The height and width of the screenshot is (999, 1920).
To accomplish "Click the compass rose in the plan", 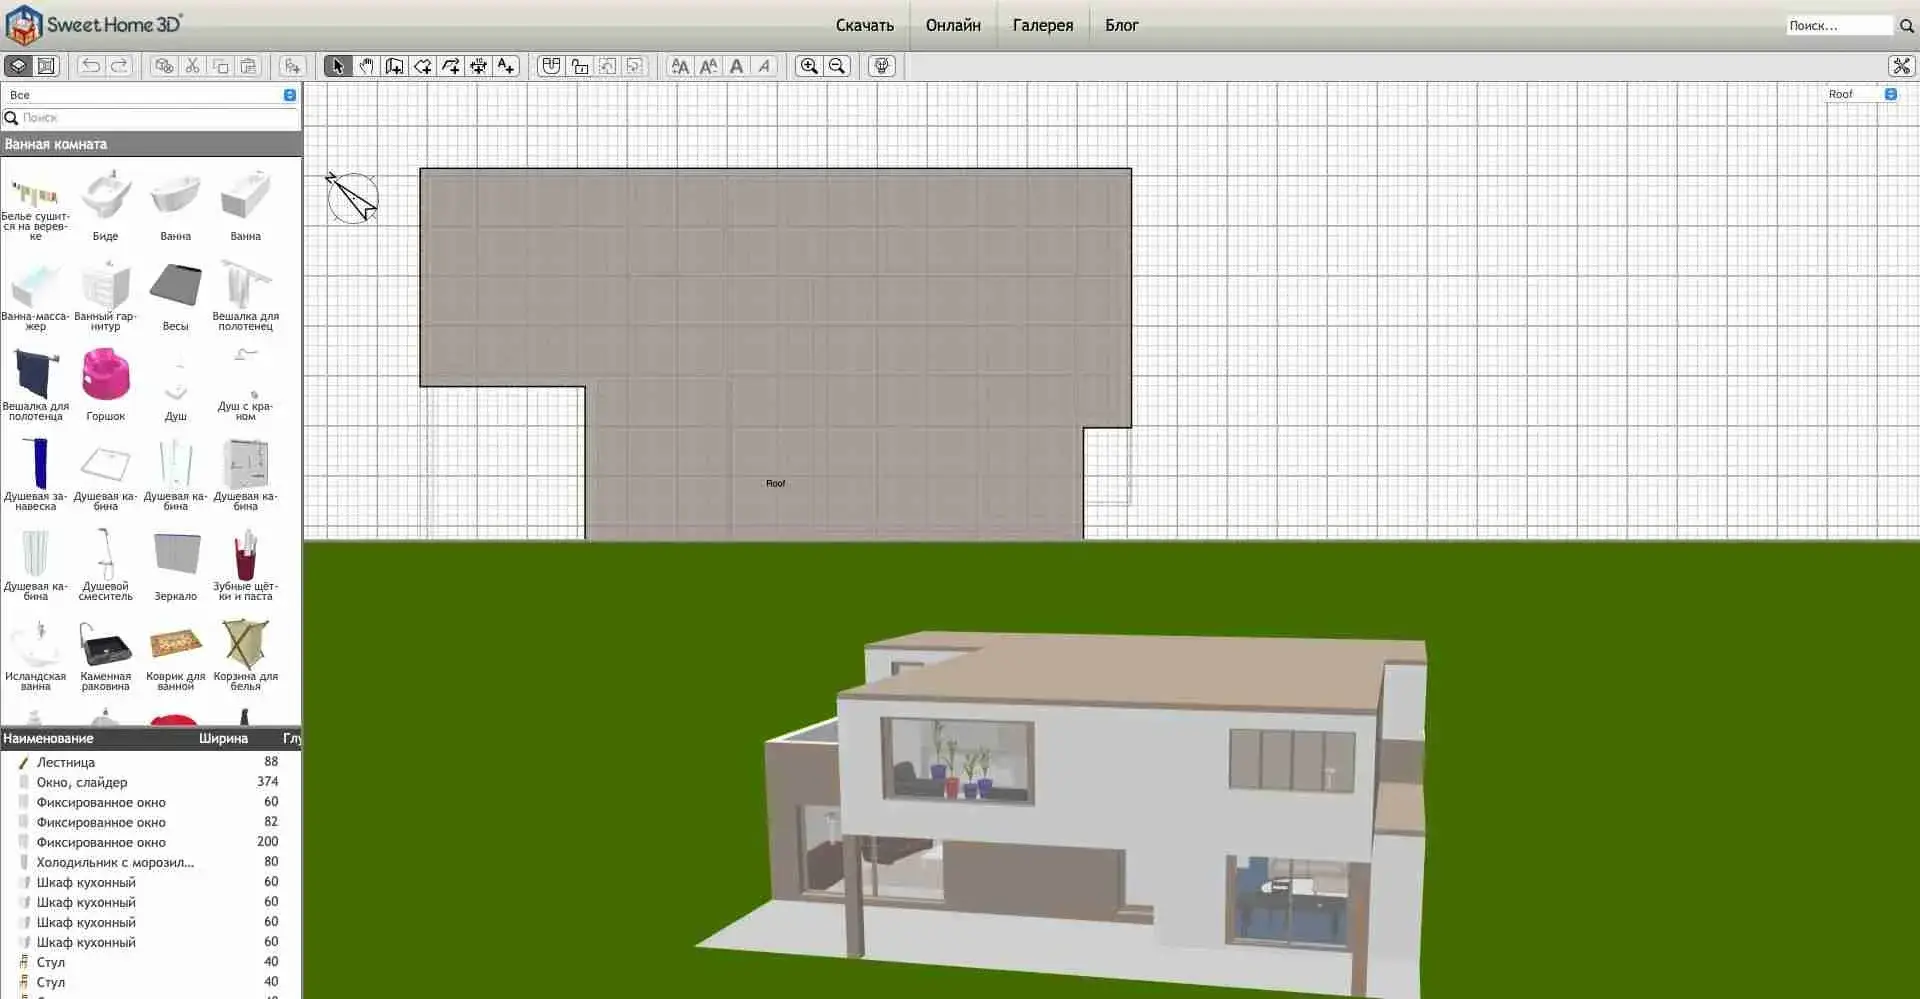I will coord(352,197).
